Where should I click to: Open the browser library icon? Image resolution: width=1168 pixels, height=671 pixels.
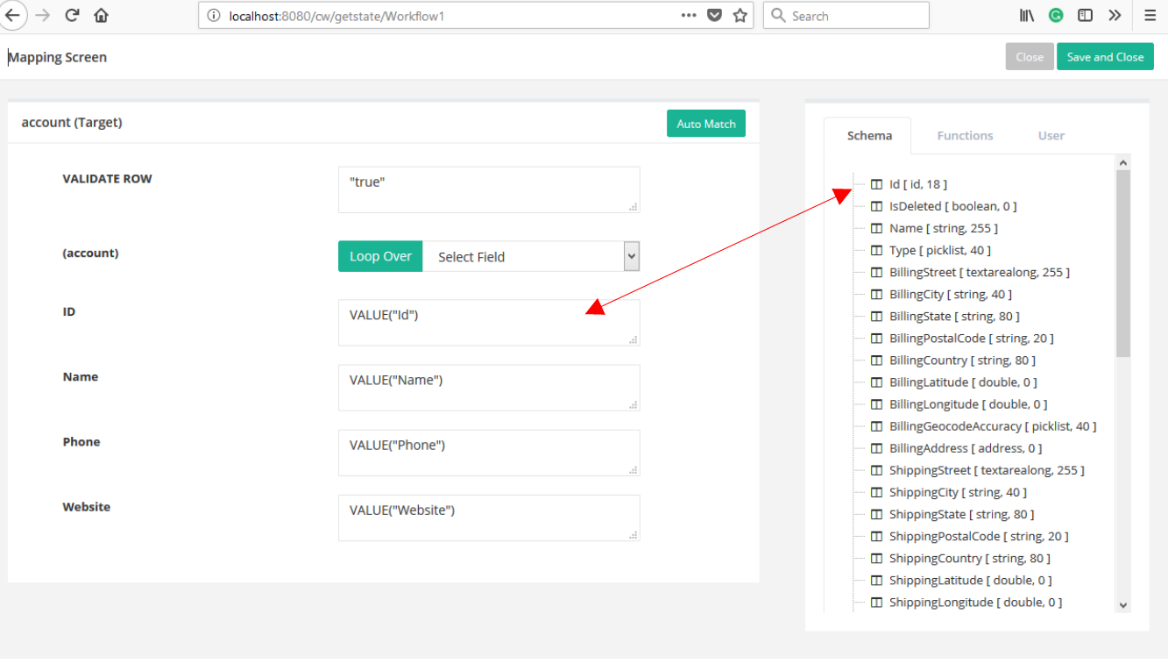point(1026,15)
